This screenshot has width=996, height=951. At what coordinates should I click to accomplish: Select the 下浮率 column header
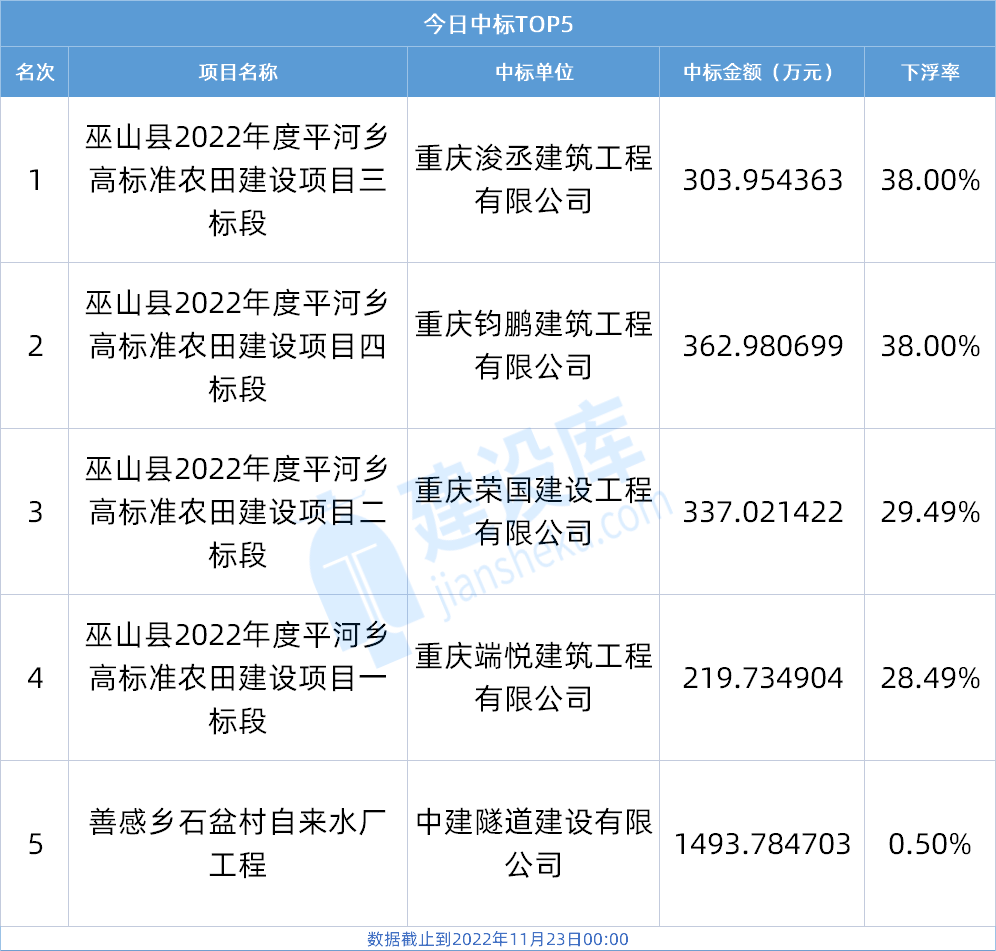929,73
